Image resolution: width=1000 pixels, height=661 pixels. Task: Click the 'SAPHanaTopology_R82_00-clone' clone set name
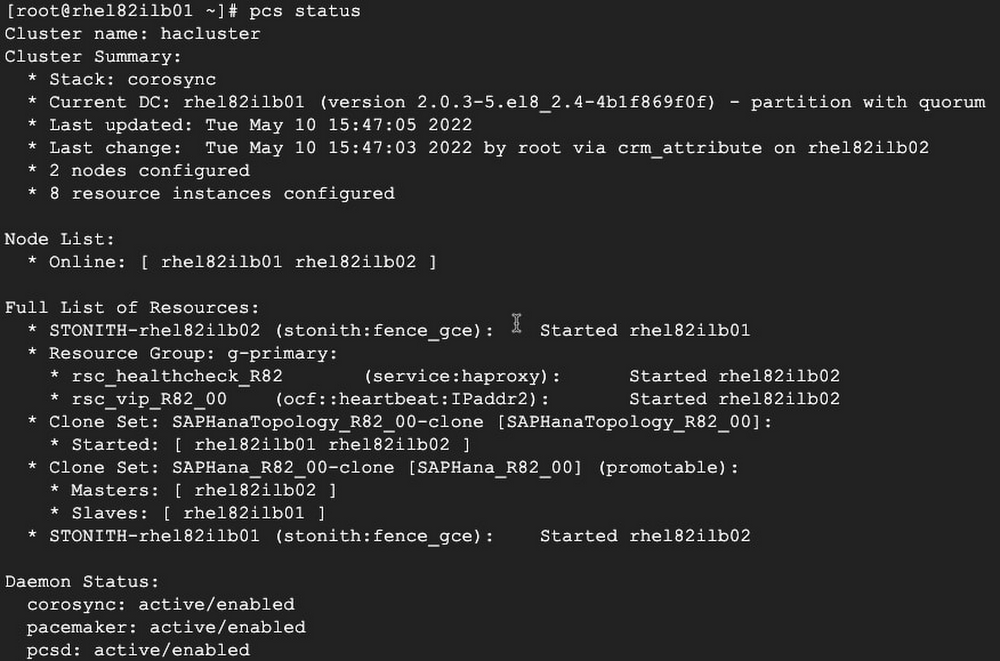[x=327, y=422]
